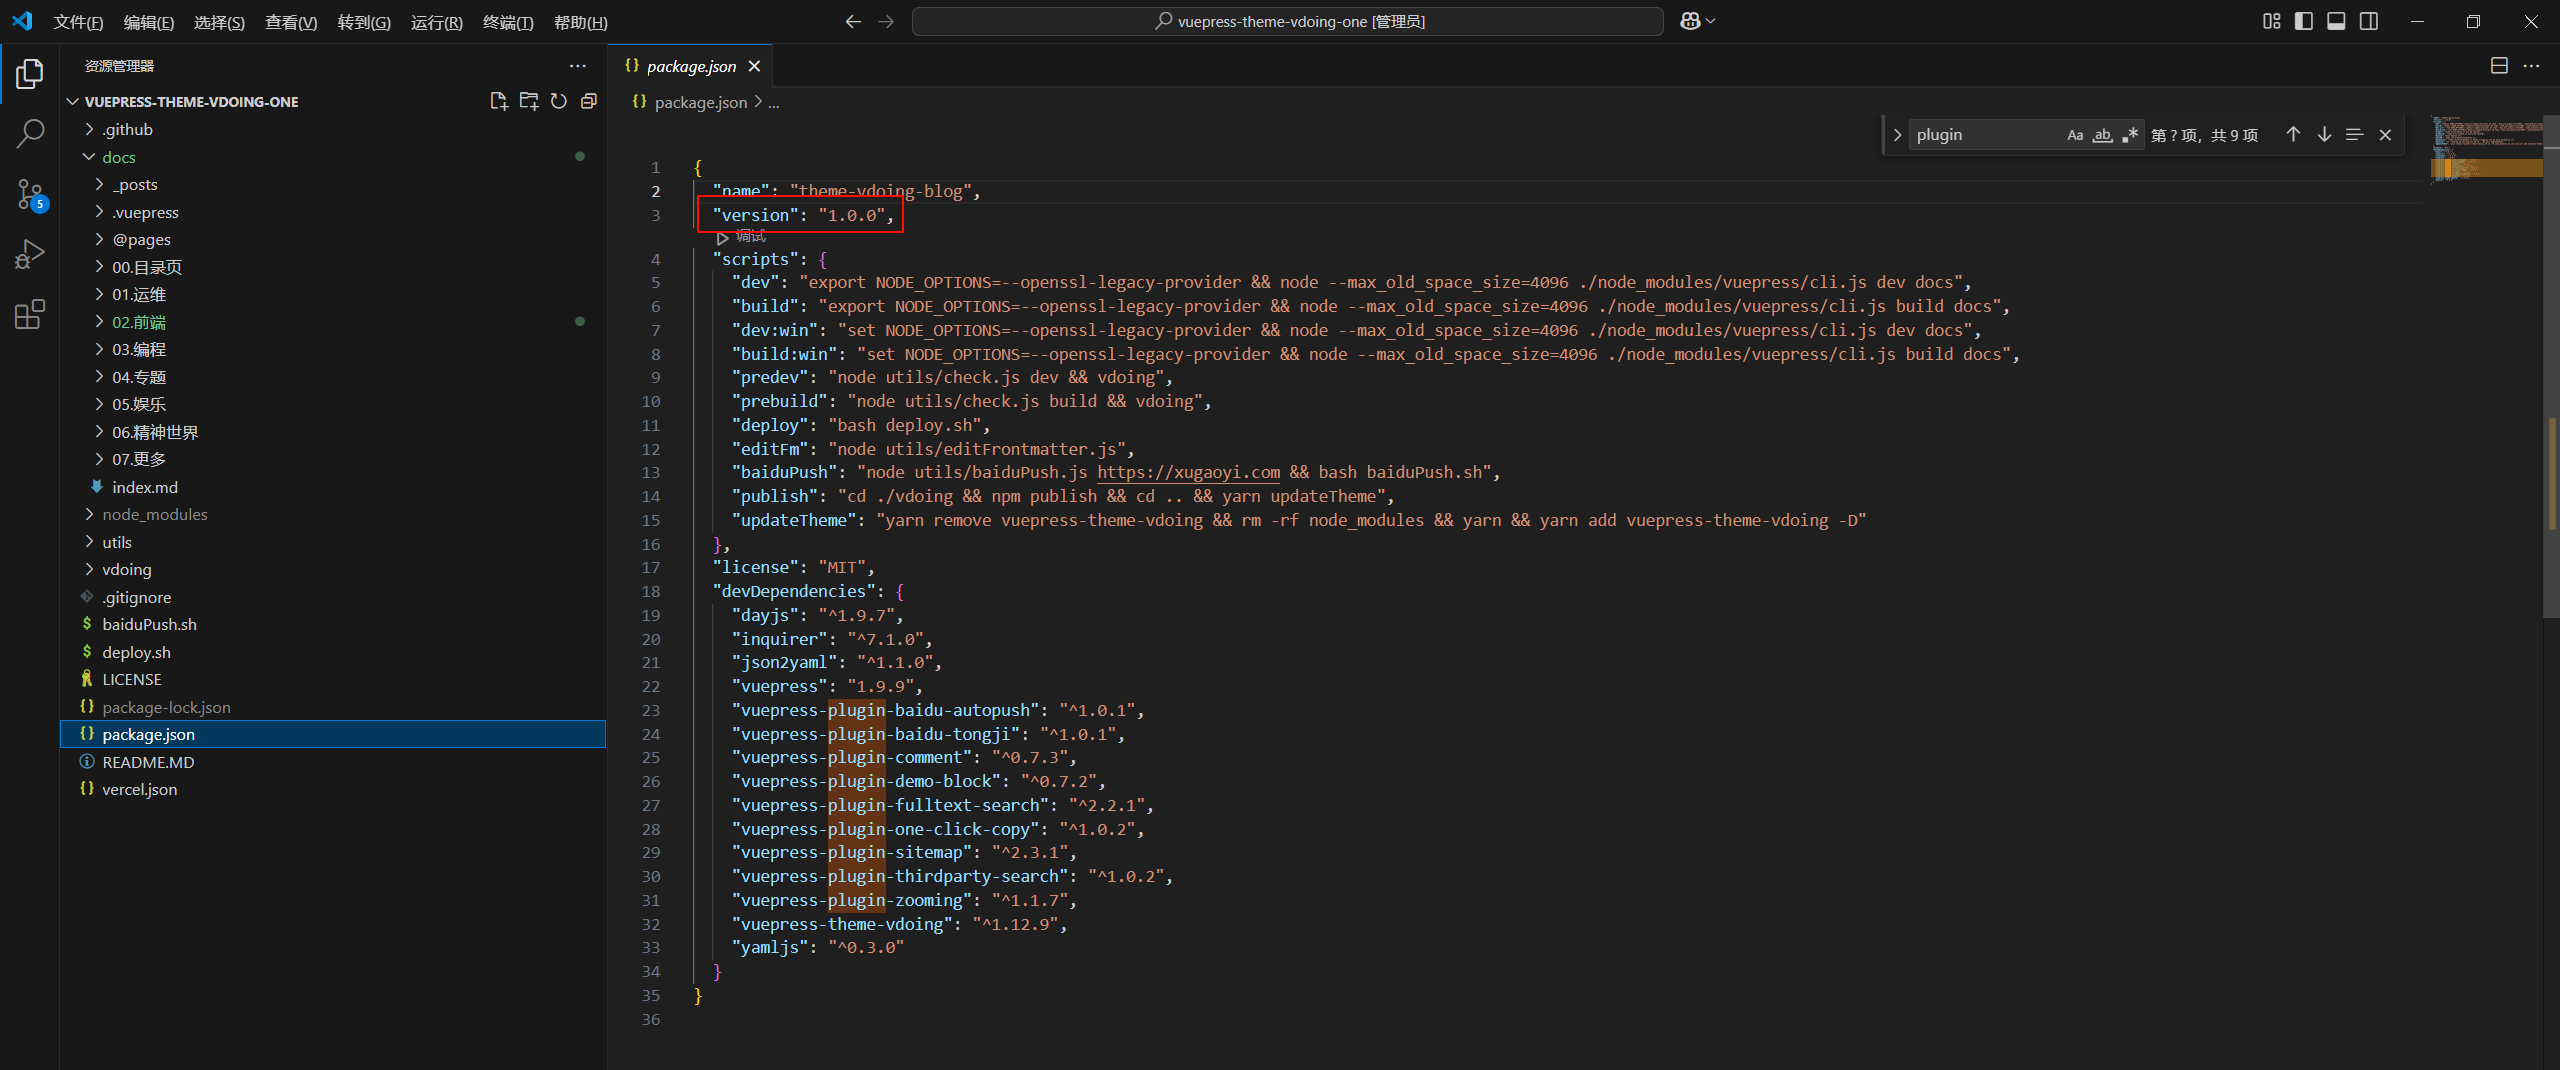The image size is (2560, 1070).
Task: Open the 编辑(E) menu
Action: coord(149,22)
